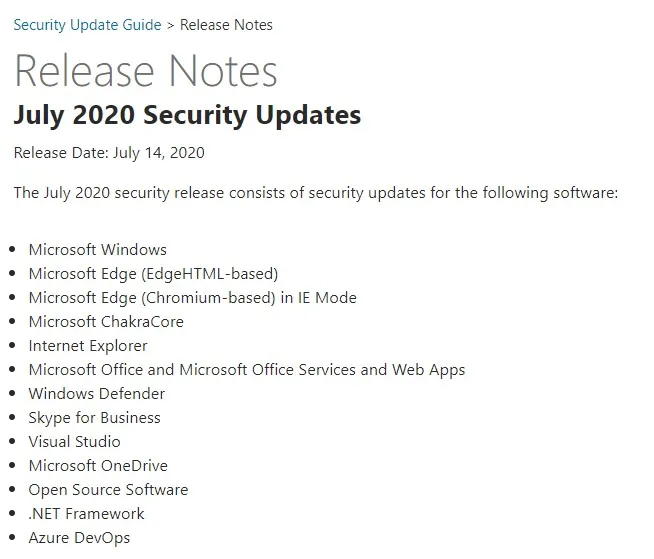Screen dimensions: 654x559
Task: Click the breadcrumb separator arrow
Action: pyautogui.click(x=170, y=26)
